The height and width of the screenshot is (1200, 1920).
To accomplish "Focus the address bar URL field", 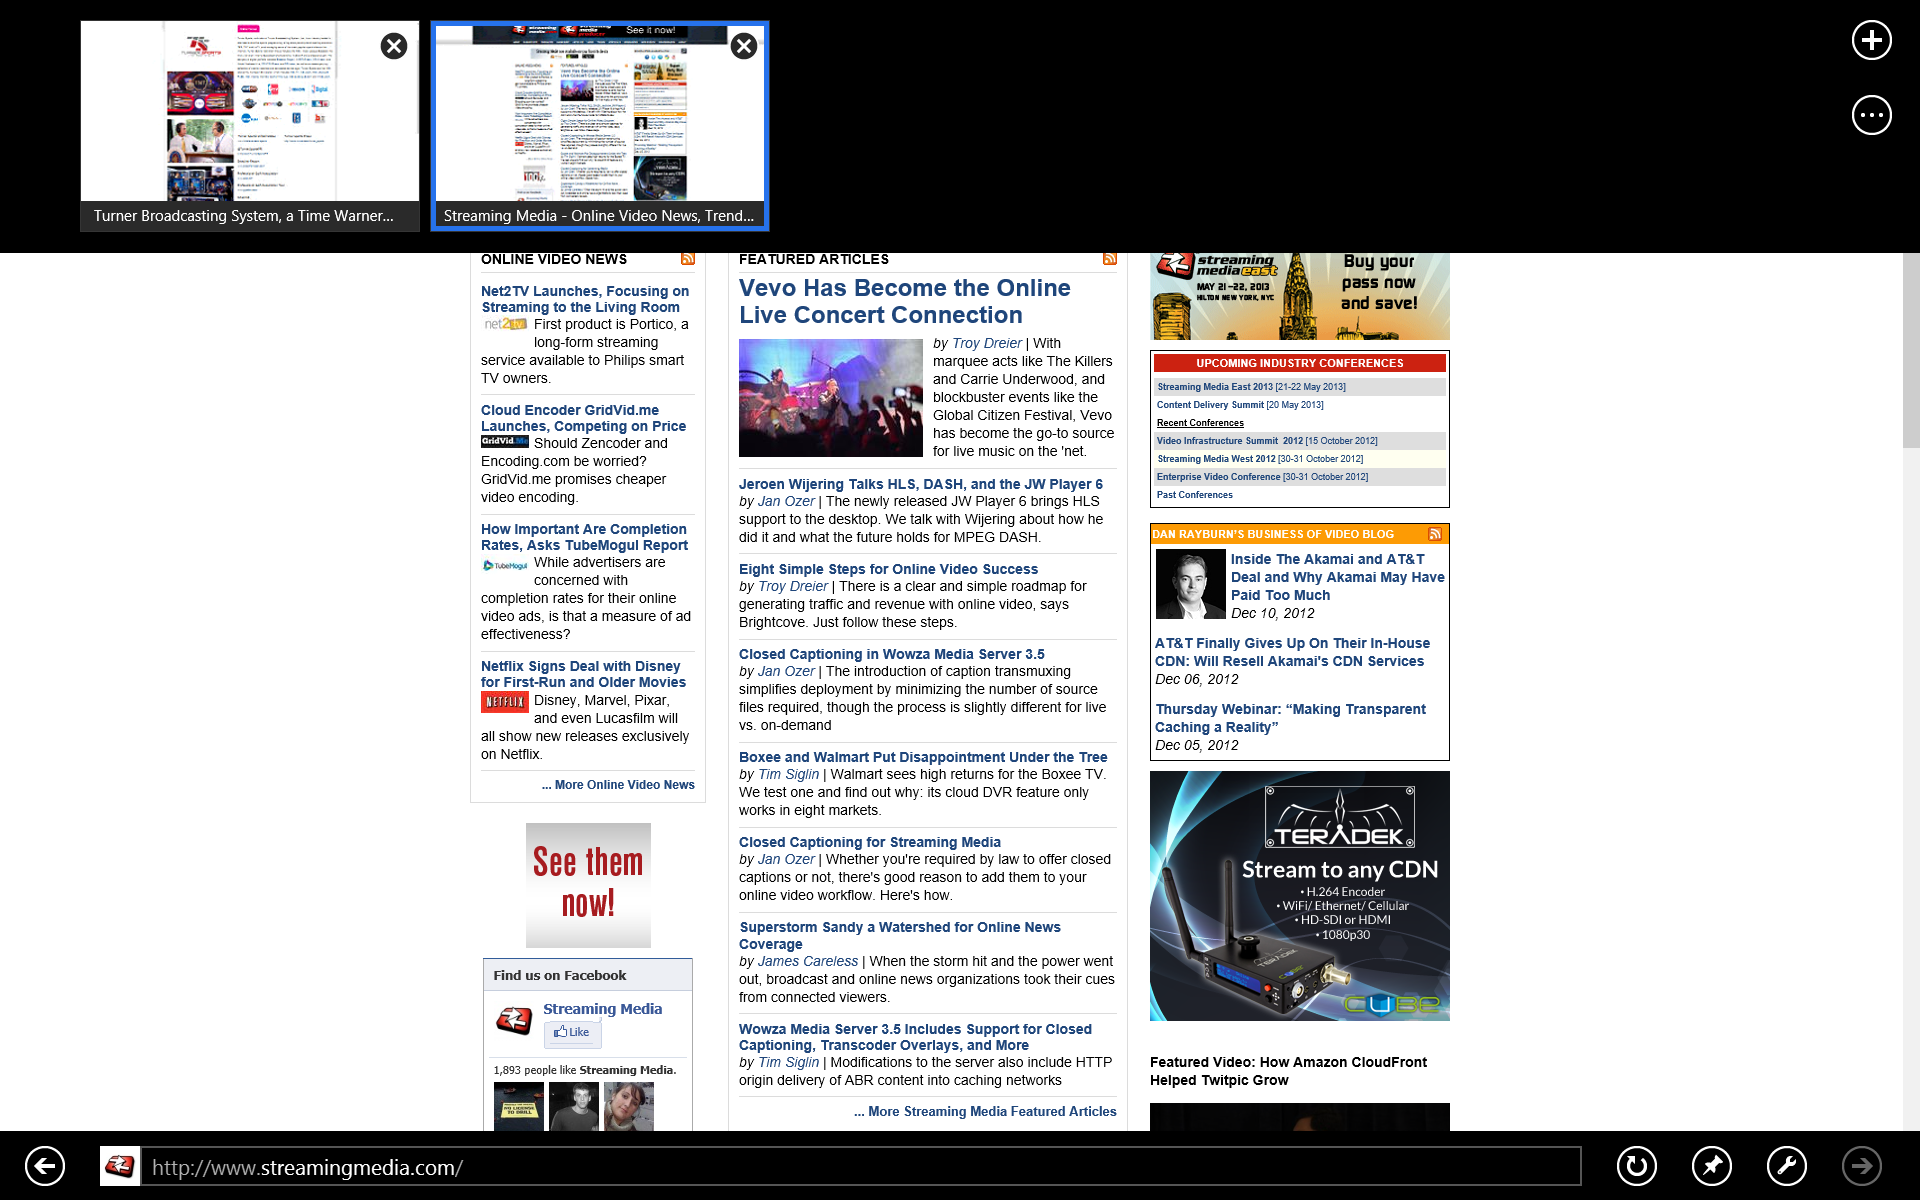I will [860, 1166].
